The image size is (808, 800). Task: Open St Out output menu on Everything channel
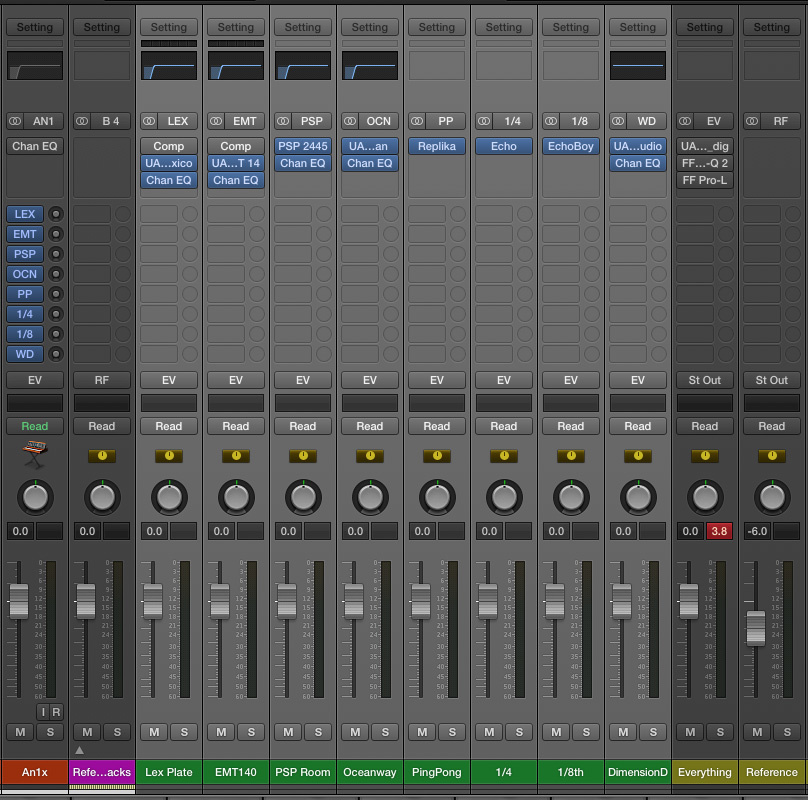705,380
